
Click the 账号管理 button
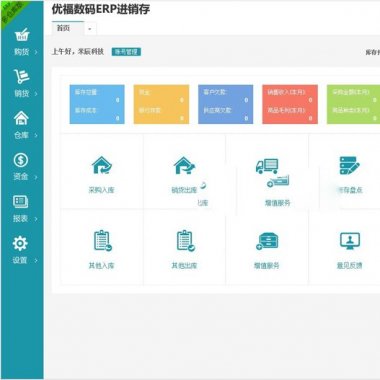pos(126,52)
